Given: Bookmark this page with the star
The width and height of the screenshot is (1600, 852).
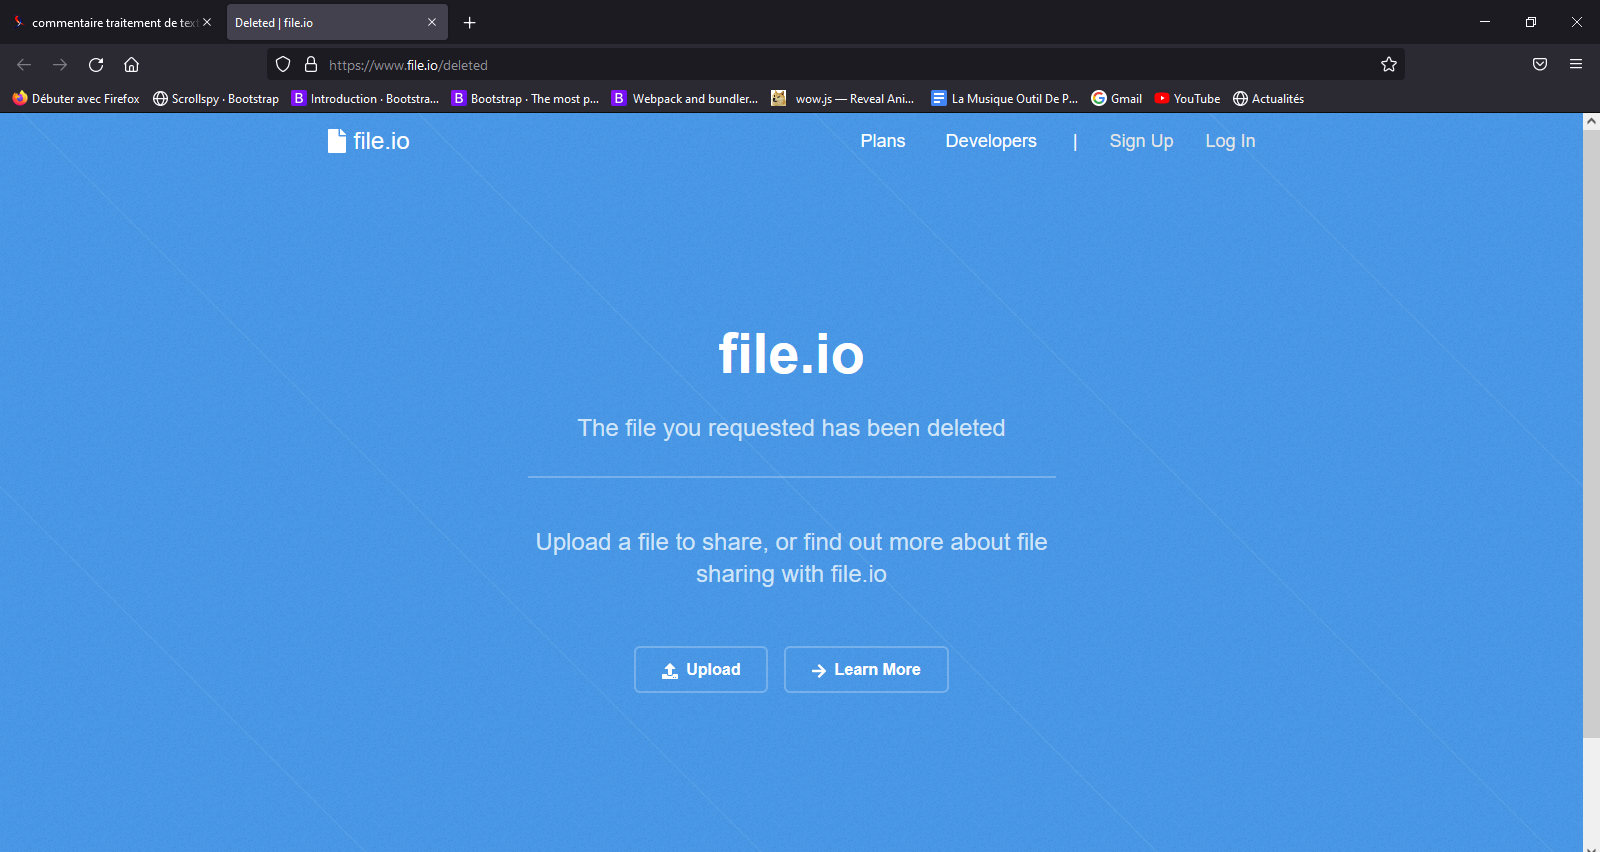Looking at the screenshot, I should point(1389,65).
